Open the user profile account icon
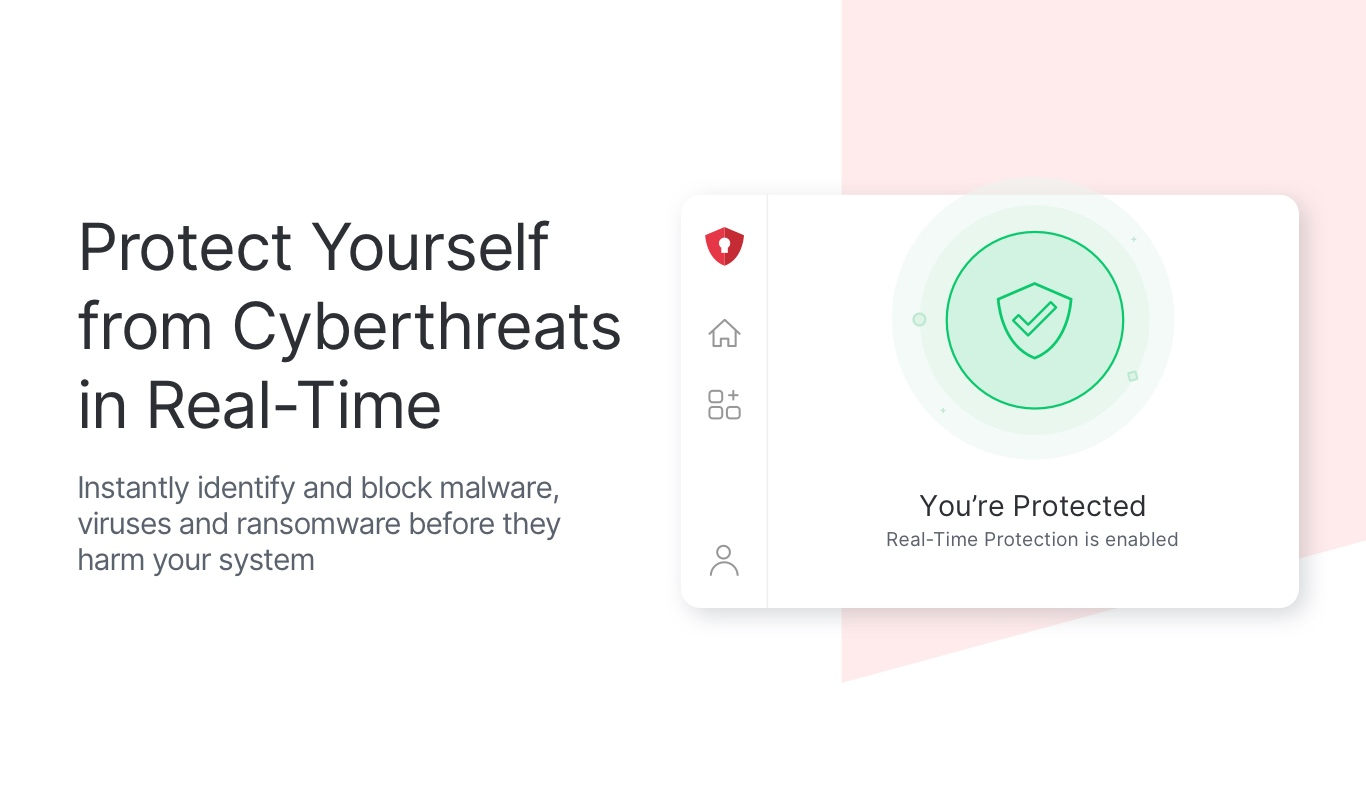1366x786 pixels. pyautogui.click(x=724, y=561)
